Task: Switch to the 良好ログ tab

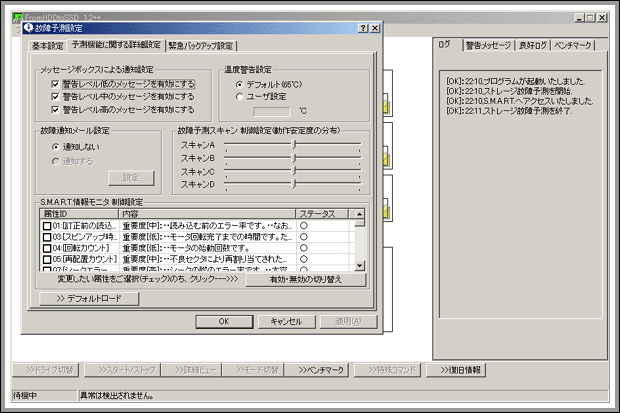Action: [x=533, y=45]
